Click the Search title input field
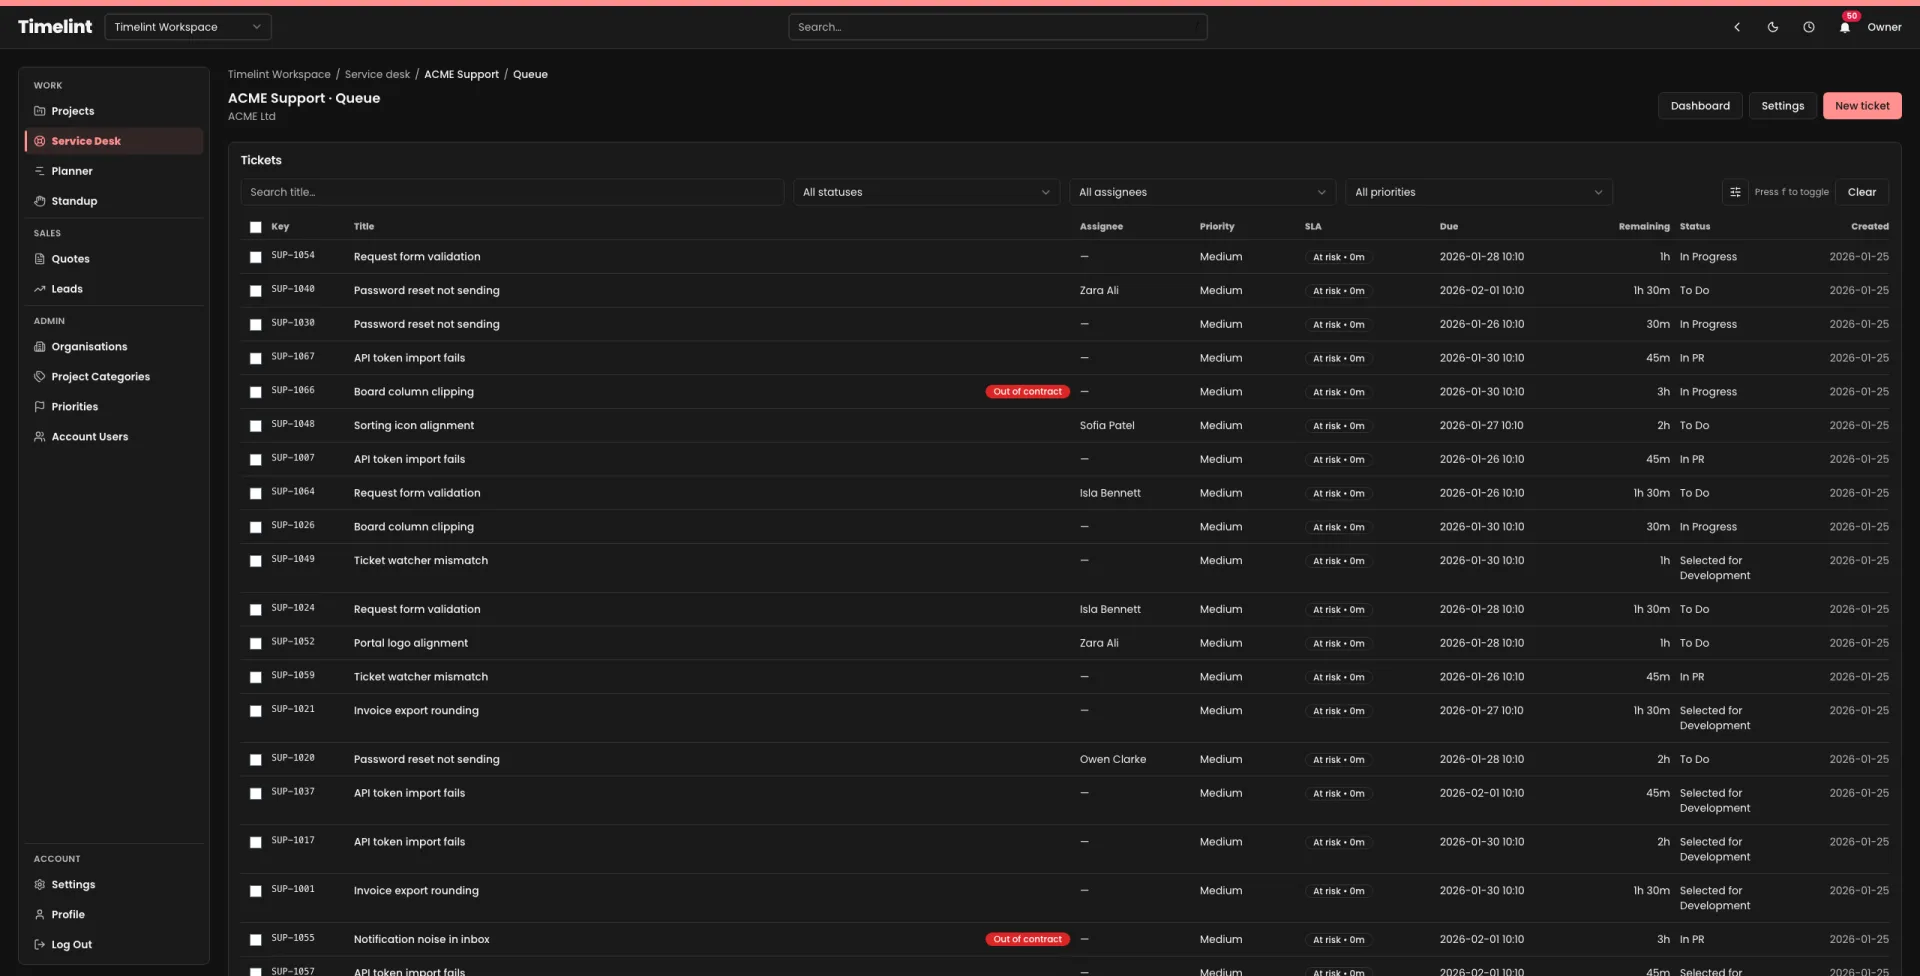 (511, 192)
